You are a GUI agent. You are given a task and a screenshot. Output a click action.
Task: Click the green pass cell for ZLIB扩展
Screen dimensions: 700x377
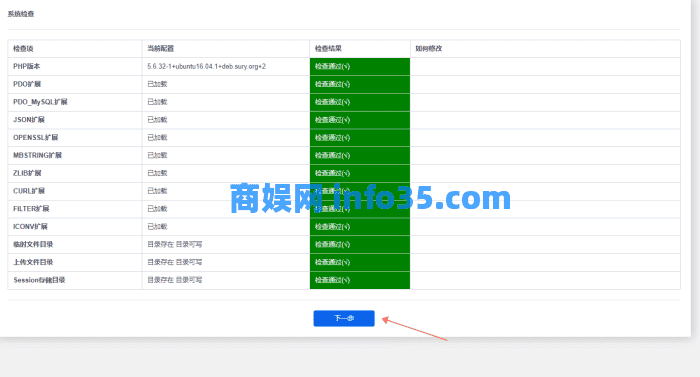(360, 173)
